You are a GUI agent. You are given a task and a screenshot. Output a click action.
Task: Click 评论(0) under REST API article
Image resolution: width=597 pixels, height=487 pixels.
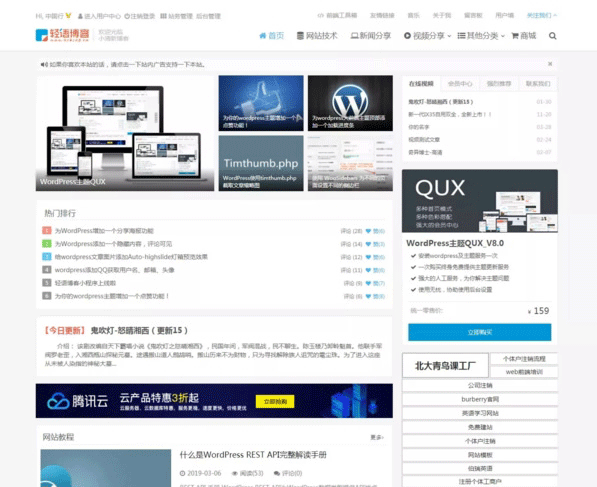click(288, 473)
